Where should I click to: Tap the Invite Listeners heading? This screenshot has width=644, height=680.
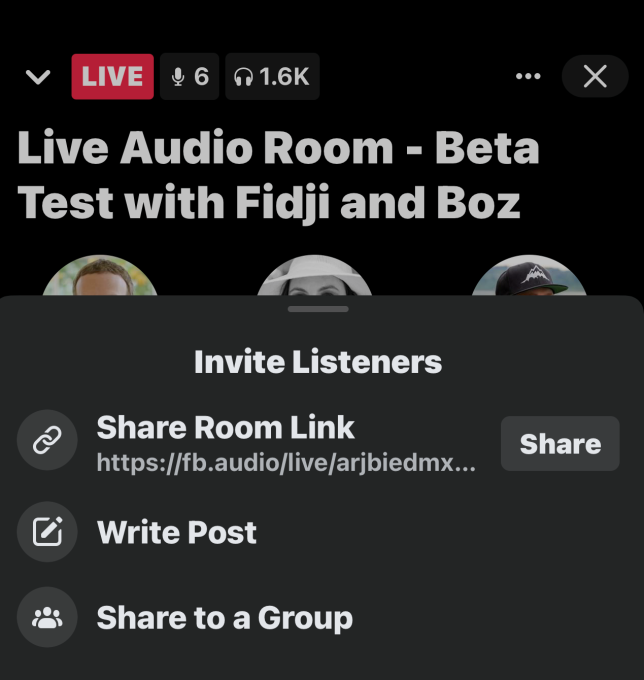pos(318,361)
